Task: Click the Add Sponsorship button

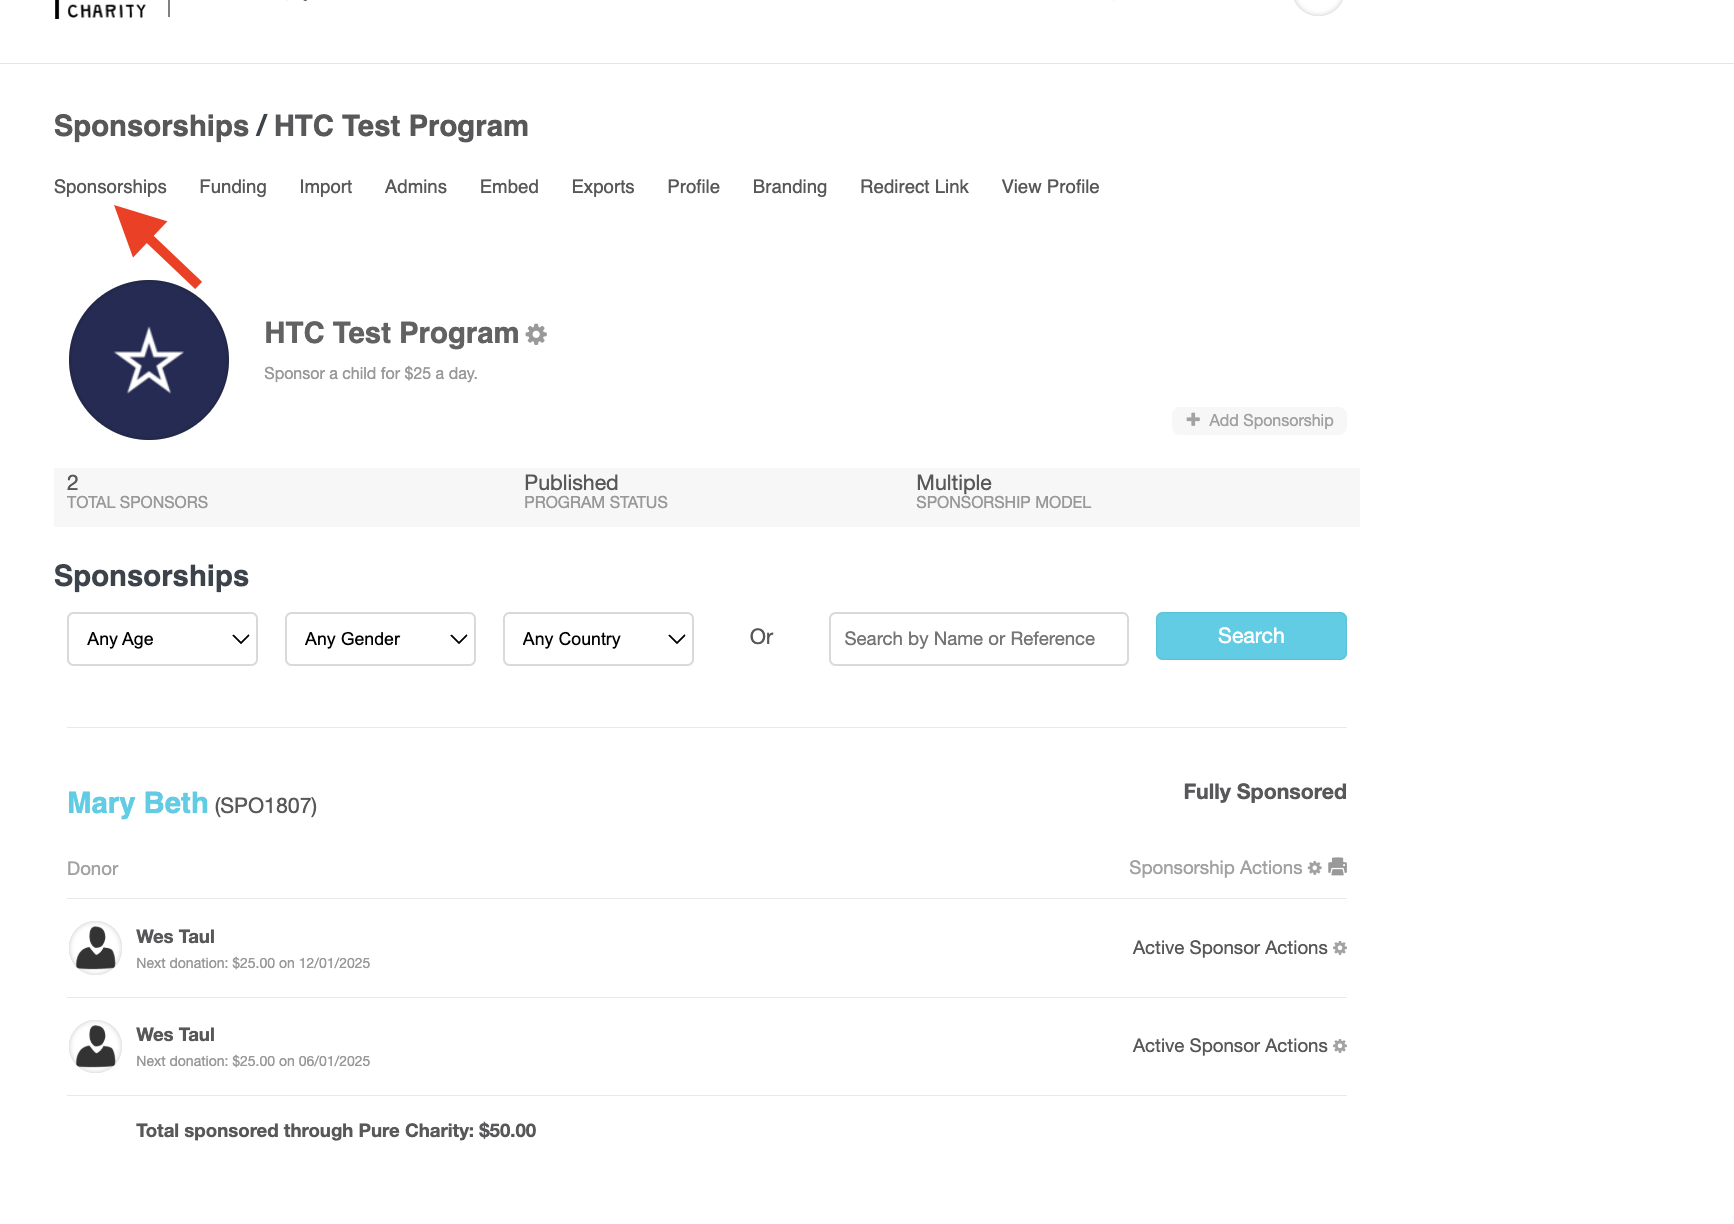Action: [1259, 421]
